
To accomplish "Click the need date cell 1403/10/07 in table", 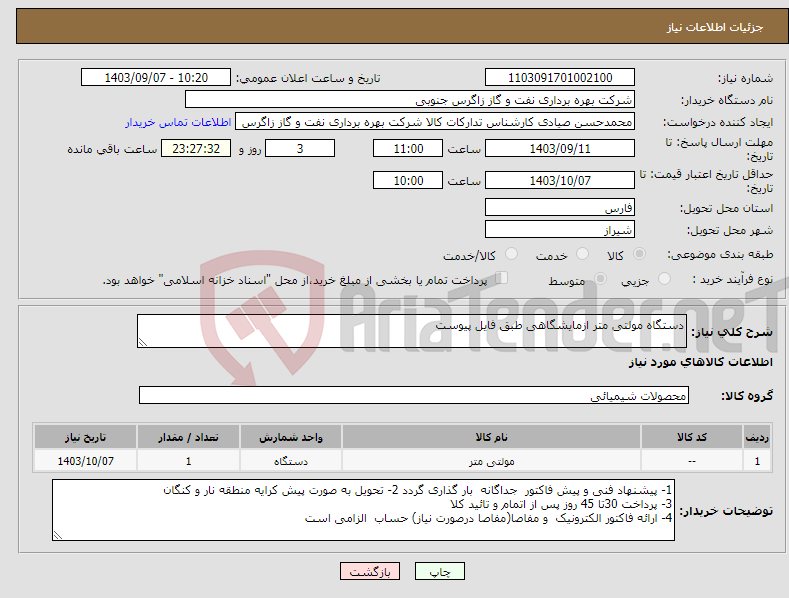I will point(85,461).
